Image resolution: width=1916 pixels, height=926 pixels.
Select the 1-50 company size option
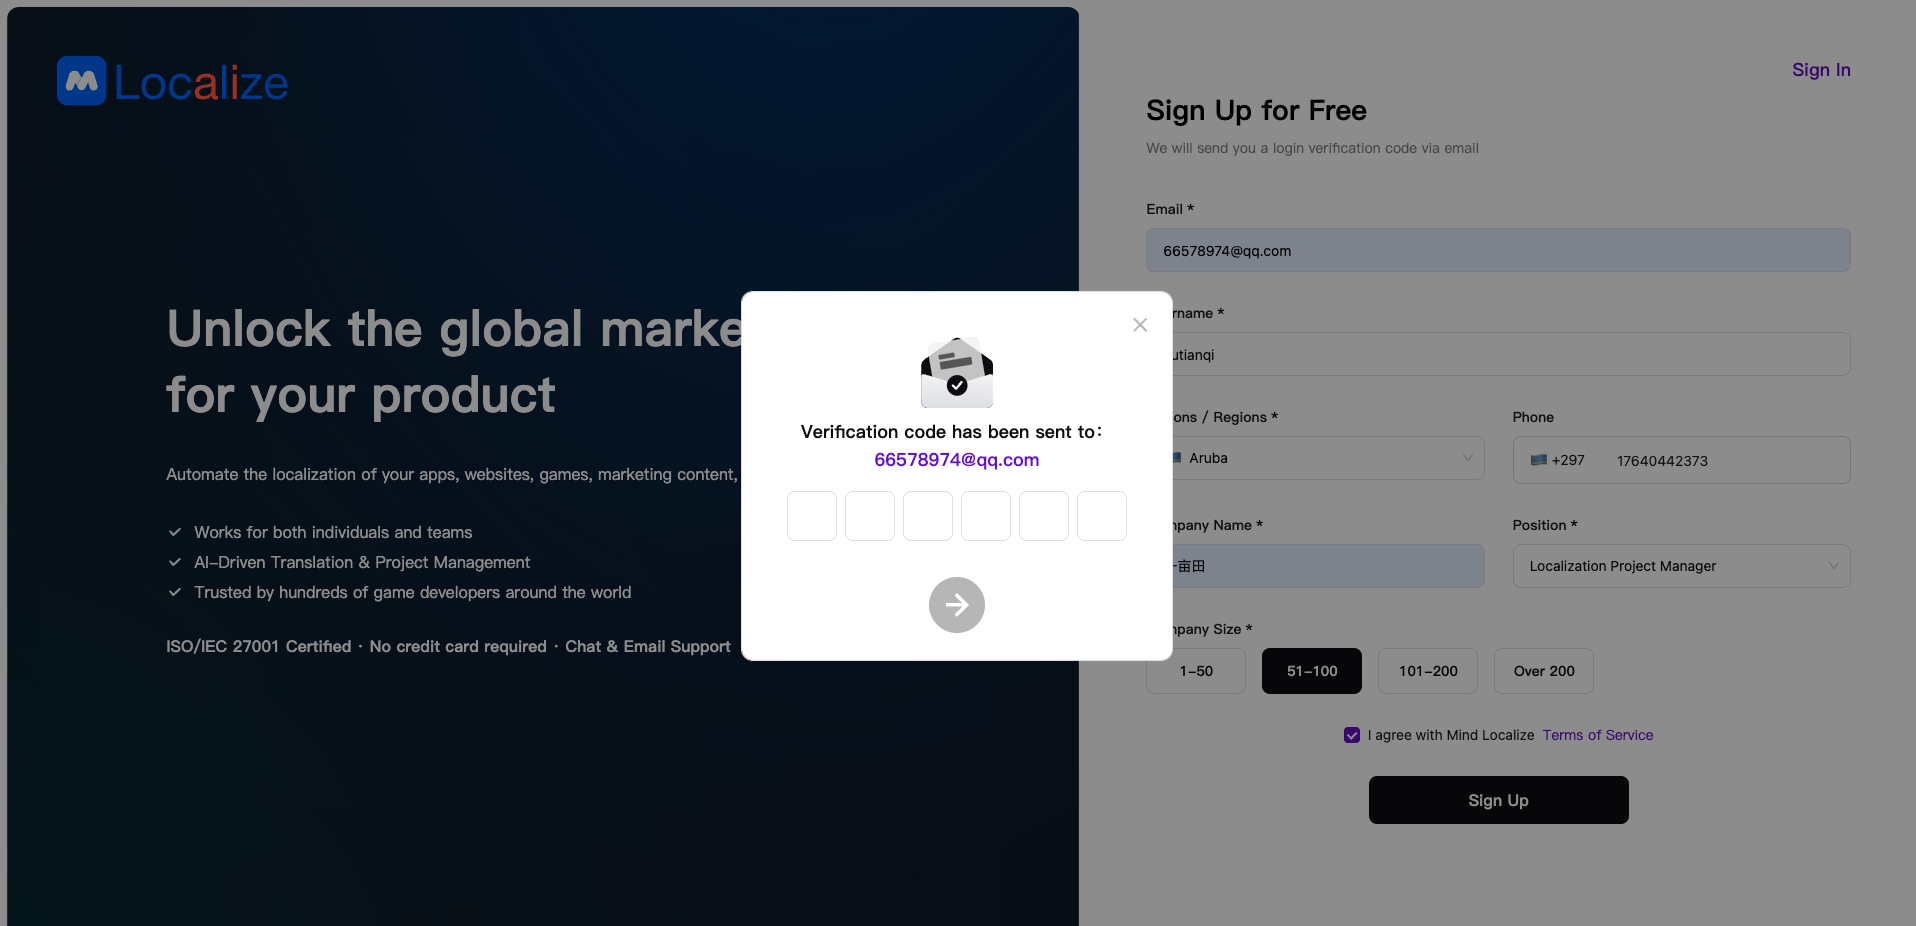click(x=1195, y=671)
